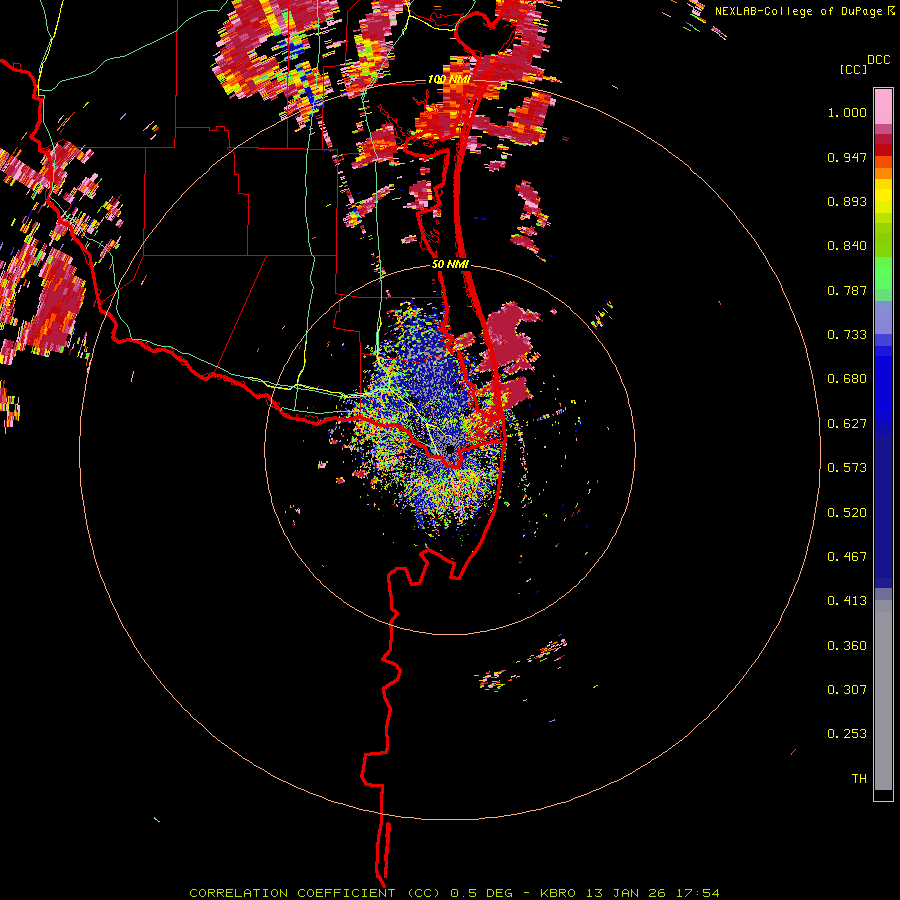Image resolution: width=900 pixels, height=900 pixels.
Task: Select the 0.733 scale value
Action: pyautogui.click(x=847, y=335)
